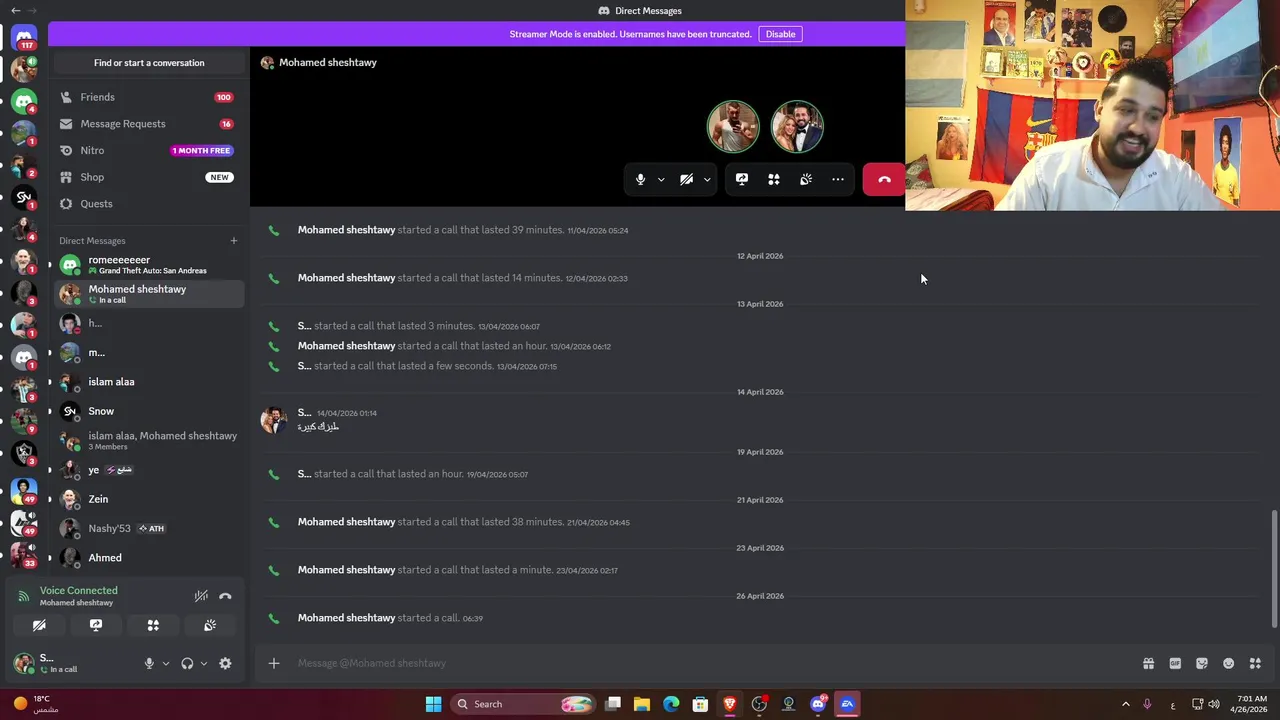The height and width of the screenshot is (720, 1280).
Task: Click first call participant avatar
Action: coord(733,126)
